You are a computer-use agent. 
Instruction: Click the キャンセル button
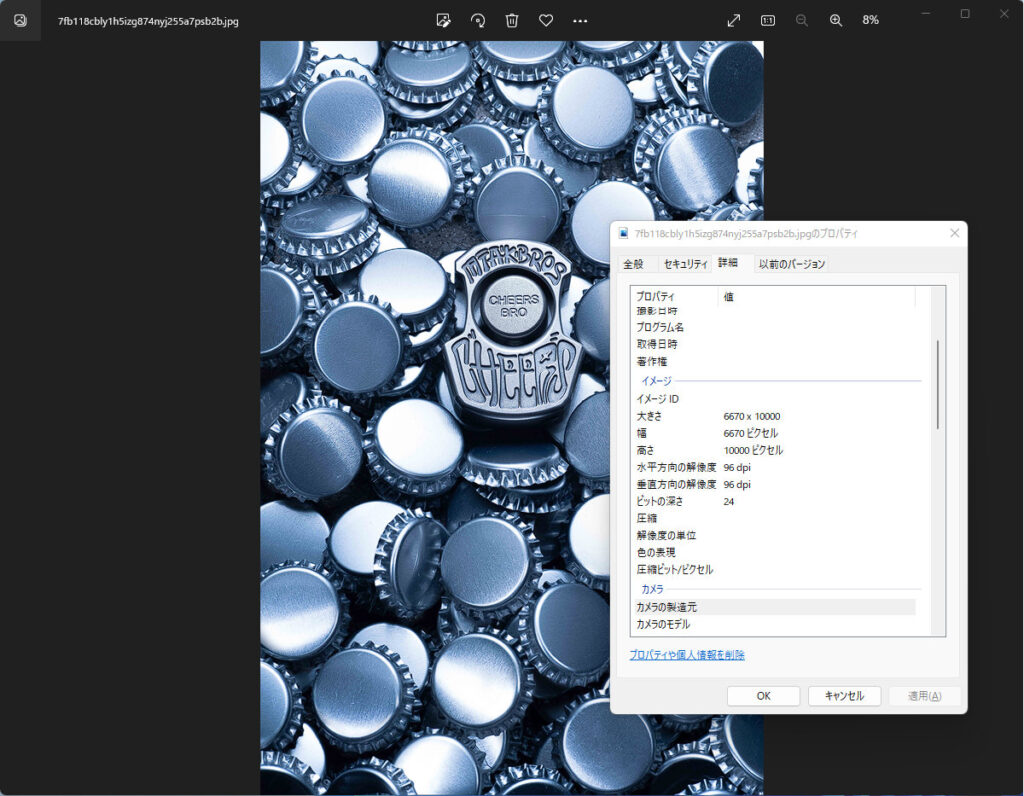(x=844, y=696)
